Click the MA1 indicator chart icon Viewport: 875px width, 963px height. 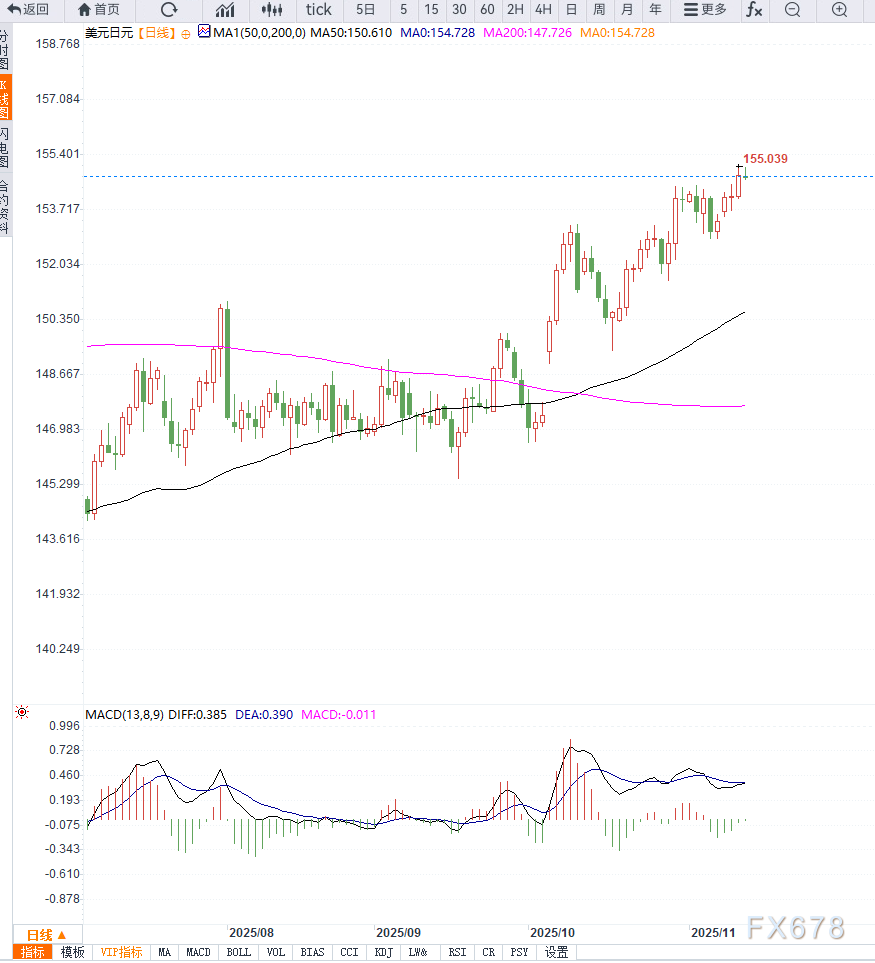[204, 33]
